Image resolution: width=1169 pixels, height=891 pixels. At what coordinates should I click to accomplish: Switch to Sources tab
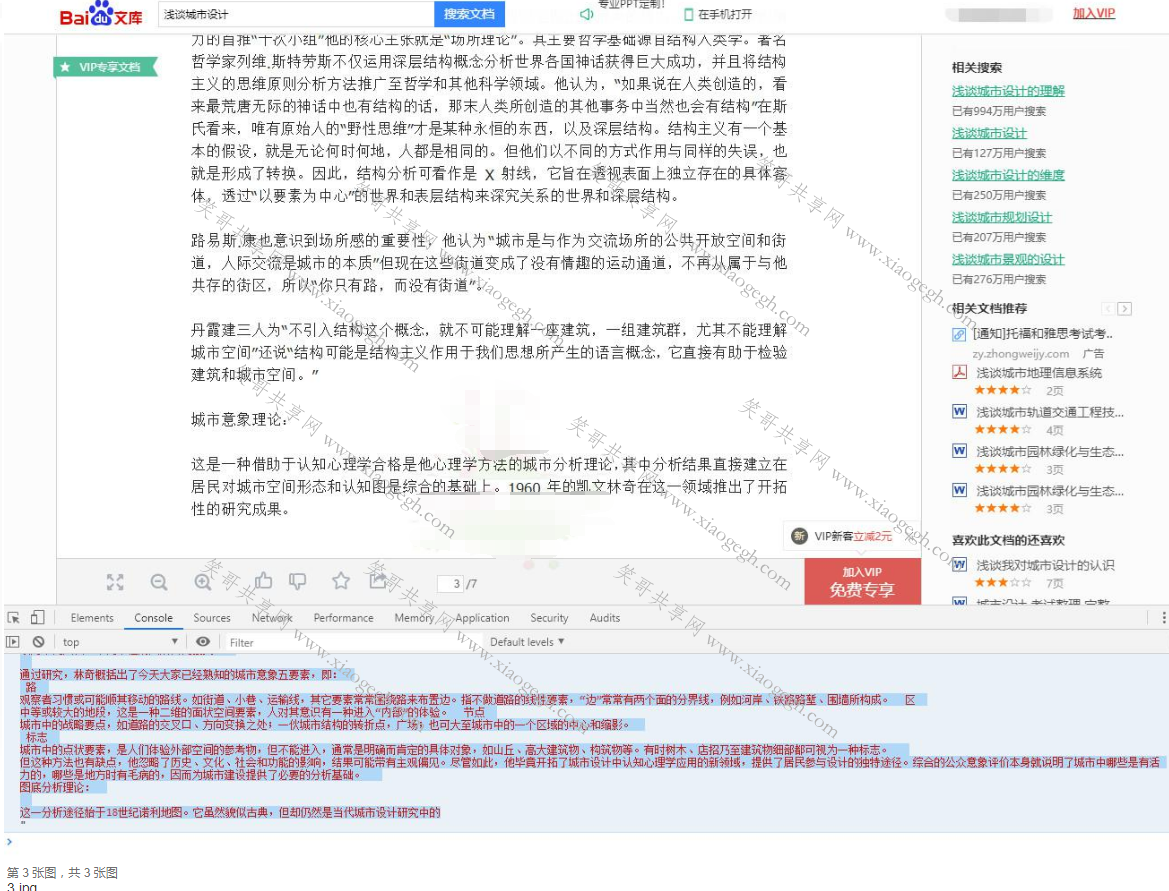tap(212, 617)
